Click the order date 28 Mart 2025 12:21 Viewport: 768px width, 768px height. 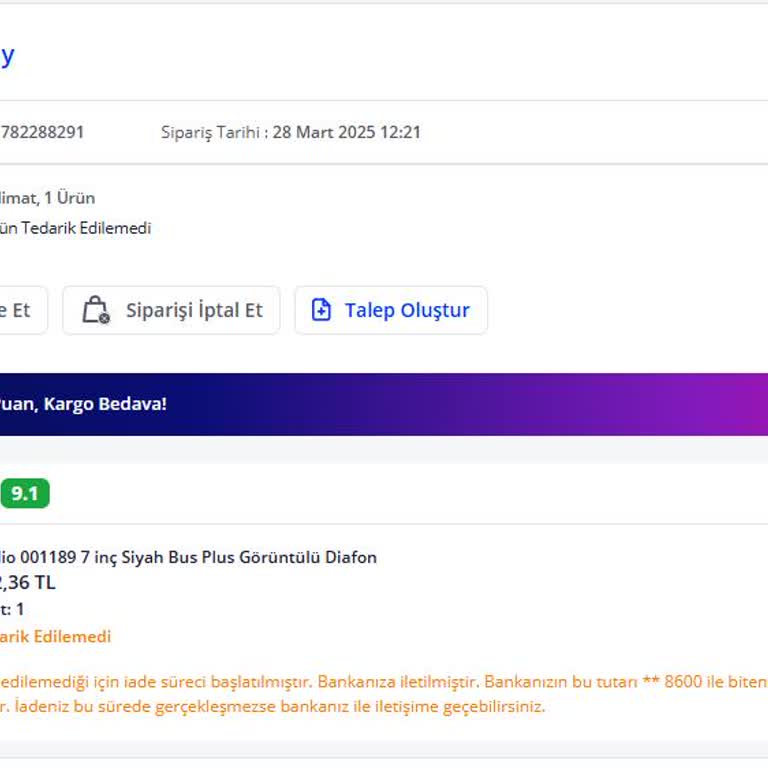point(346,132)
